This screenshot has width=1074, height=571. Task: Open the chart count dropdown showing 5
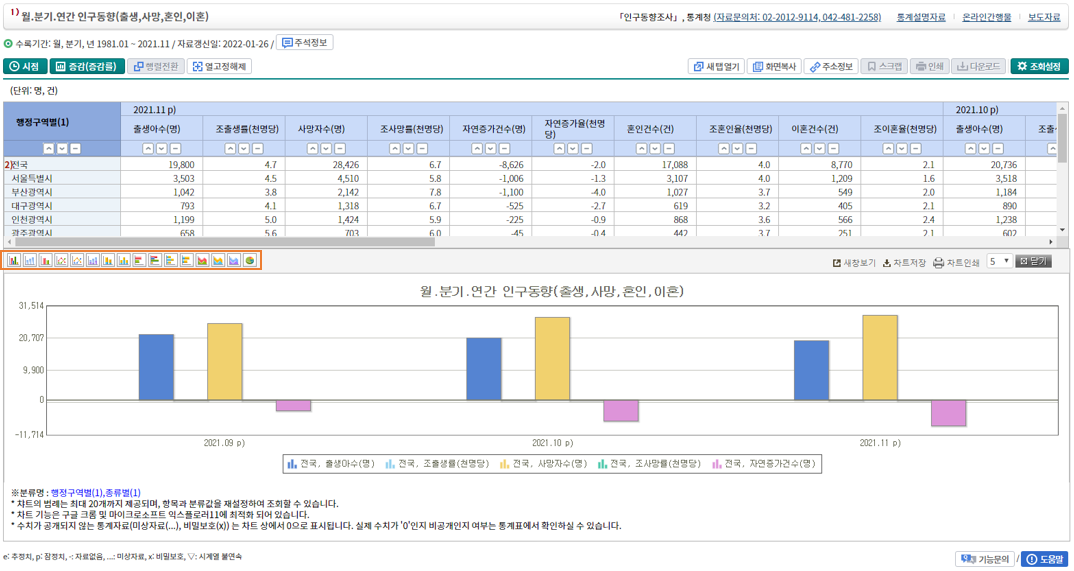pos(999,262)
